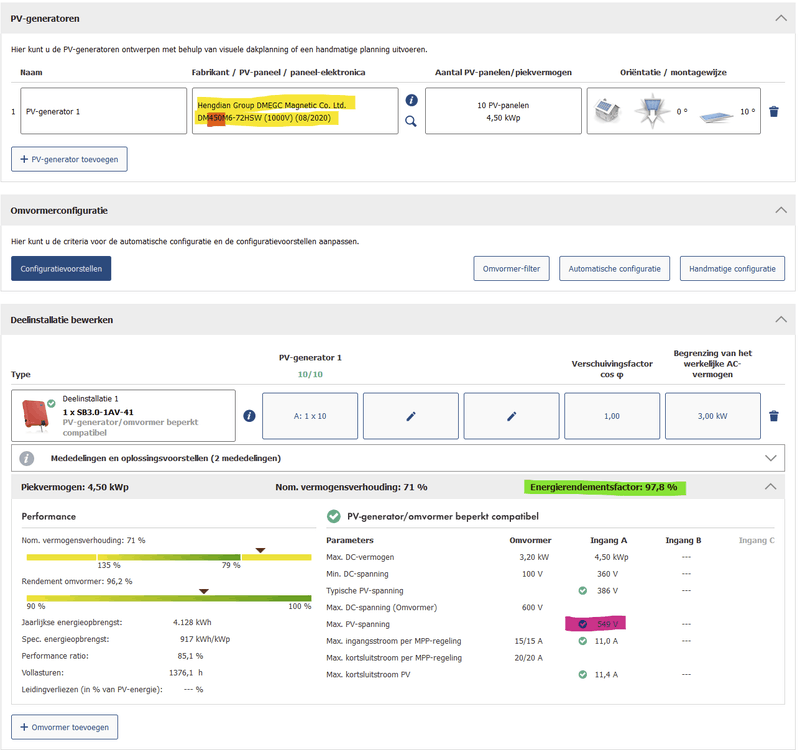Add a new PV-generator

pos(69,158)
